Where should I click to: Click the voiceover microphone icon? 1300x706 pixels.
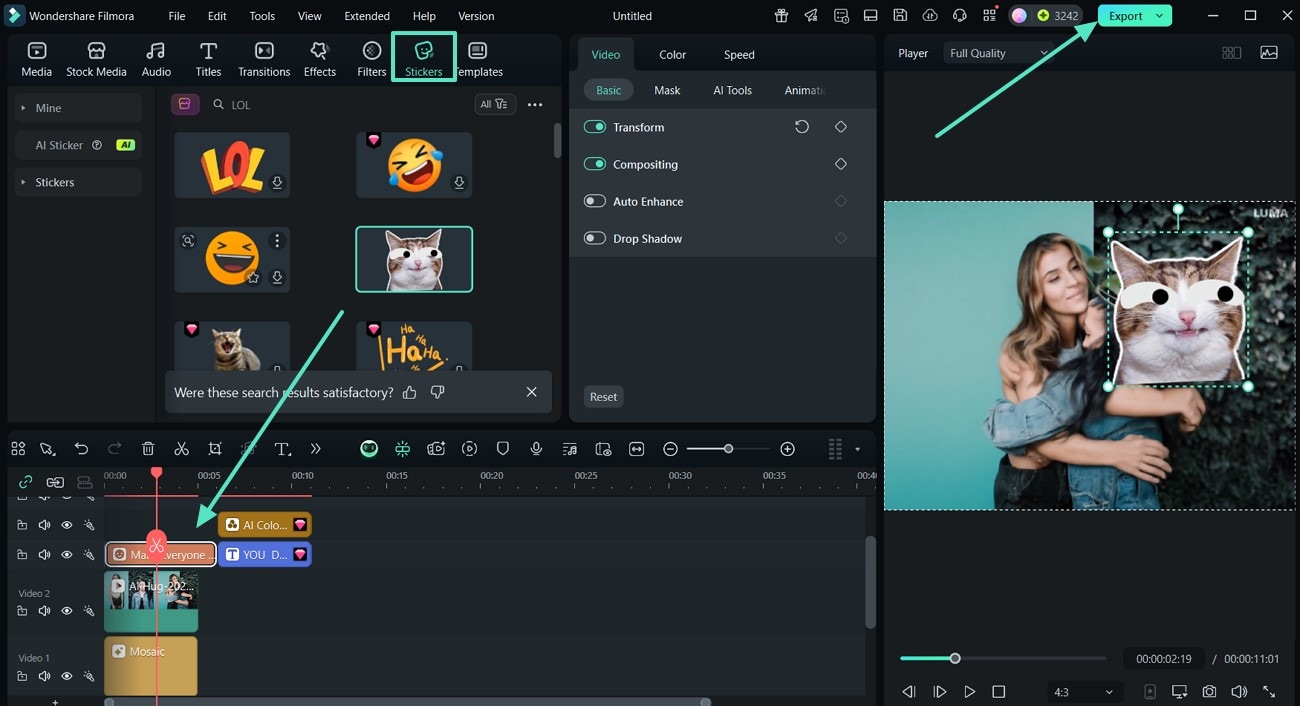click(536, 449)
